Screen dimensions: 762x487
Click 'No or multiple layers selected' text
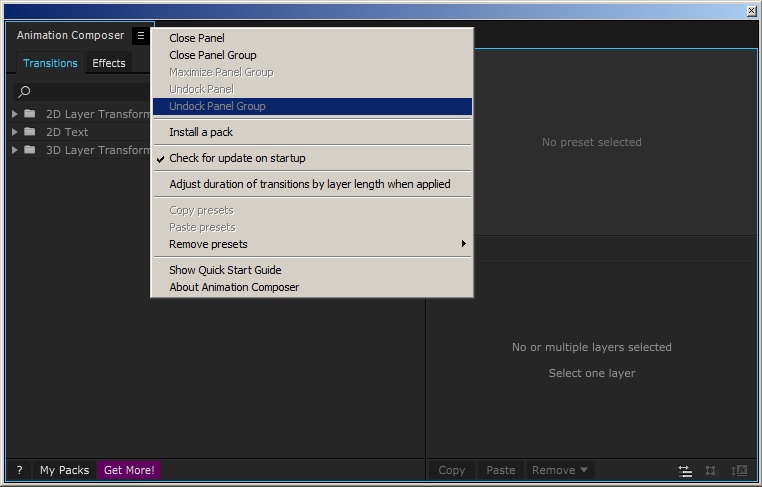(592, 347)
